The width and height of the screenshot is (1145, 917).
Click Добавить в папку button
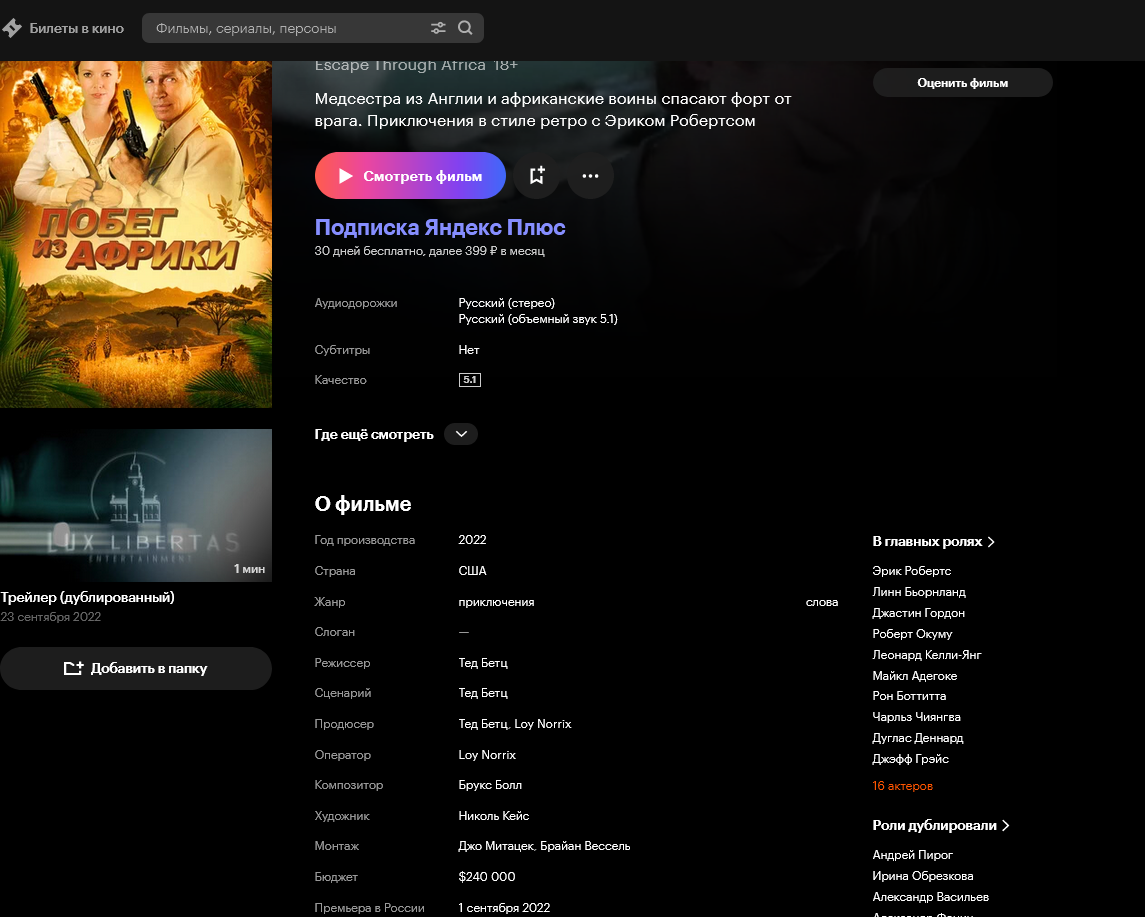point(136,668)
